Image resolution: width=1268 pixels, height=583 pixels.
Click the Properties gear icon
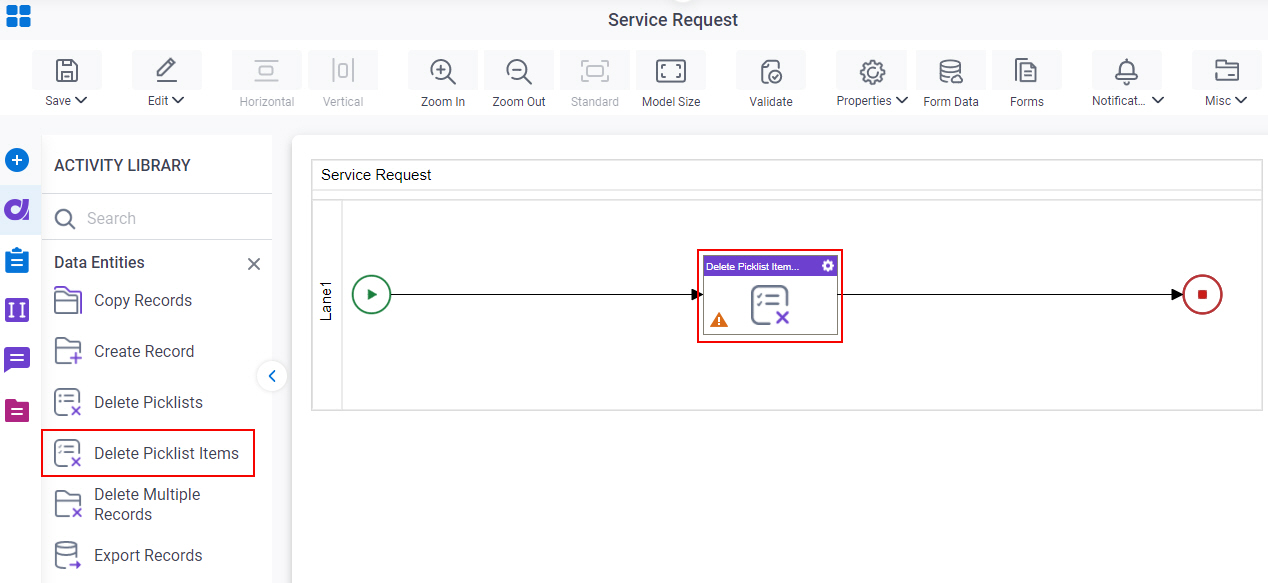[x=873, y=71]
